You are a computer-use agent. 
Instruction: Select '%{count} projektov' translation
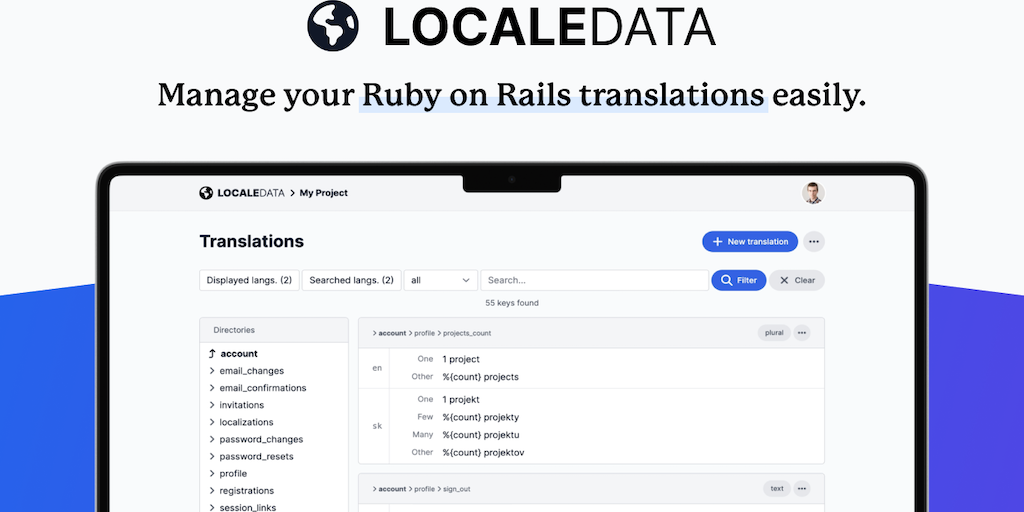(483, 452)
